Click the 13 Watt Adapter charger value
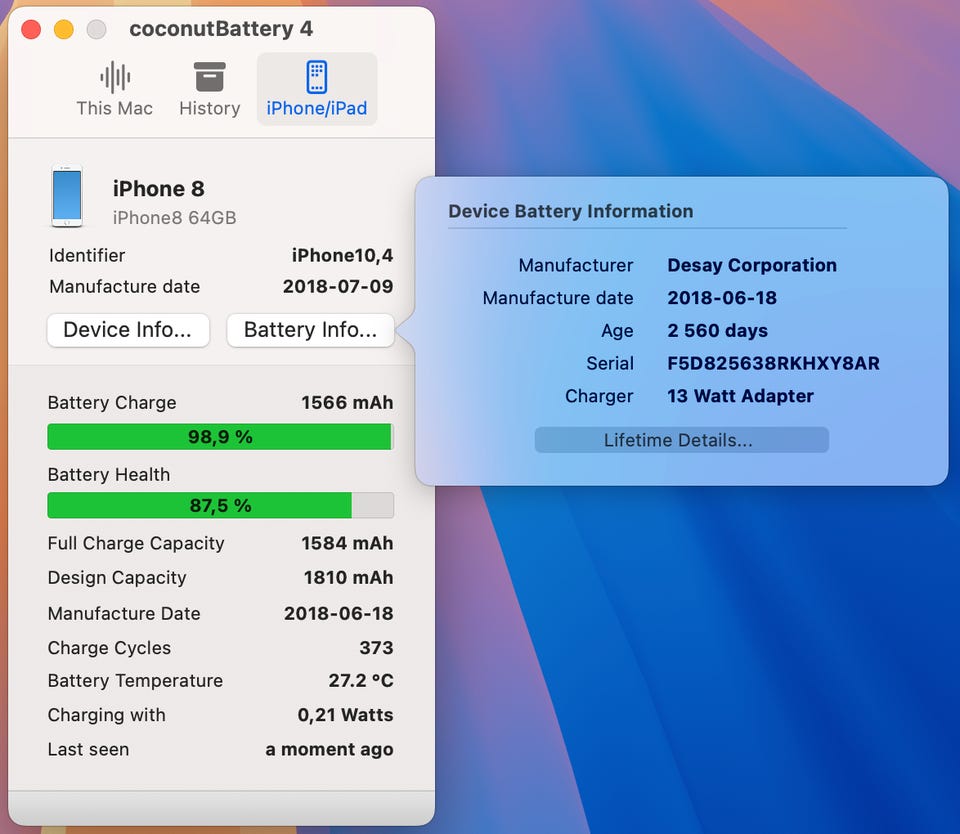Viewport: 960px width, 834px height. [x=740, y=396]
